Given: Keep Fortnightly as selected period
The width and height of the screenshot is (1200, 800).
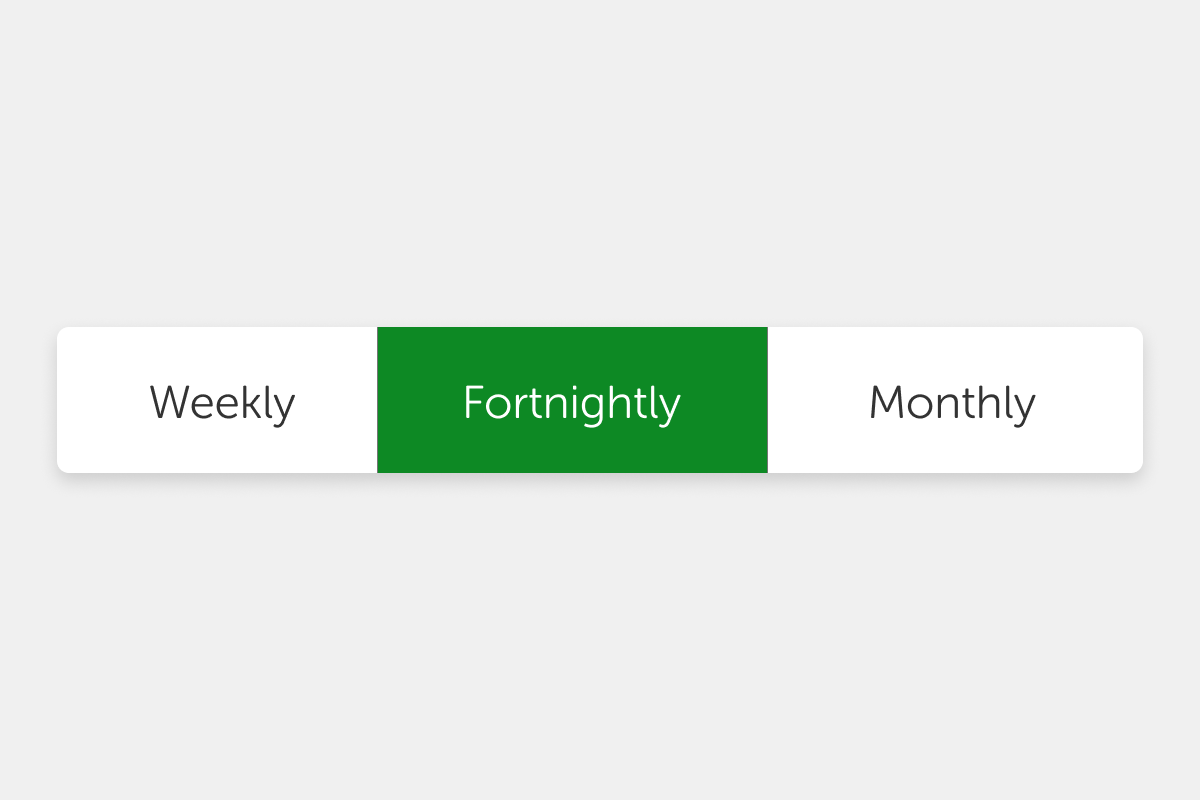Looking at the screenshot, I should tap(572, 402).
